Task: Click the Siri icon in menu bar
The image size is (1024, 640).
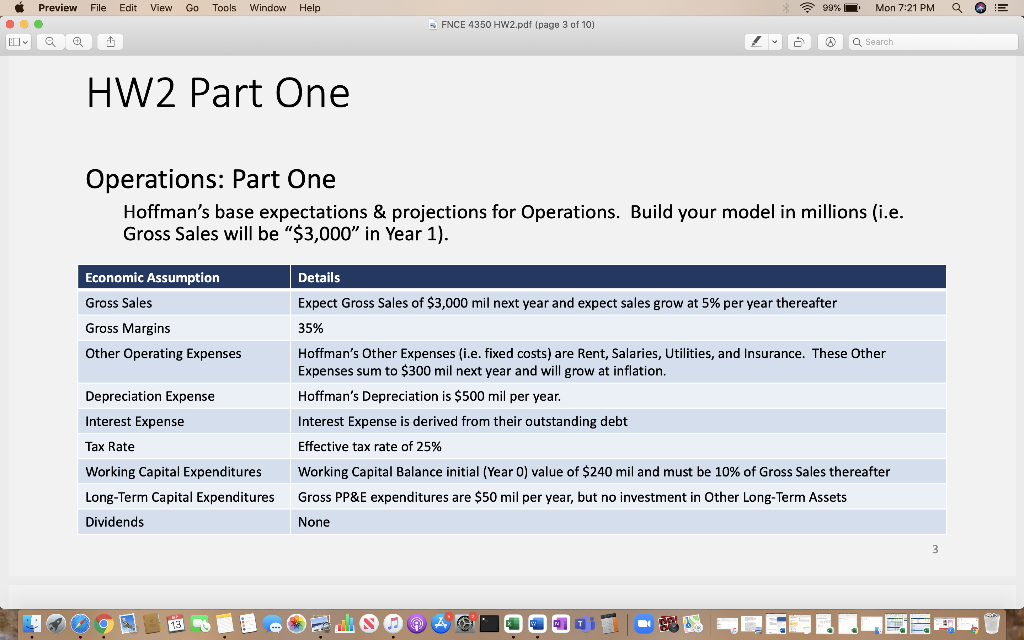Action: pyautogui.click(x=980, y=8)
